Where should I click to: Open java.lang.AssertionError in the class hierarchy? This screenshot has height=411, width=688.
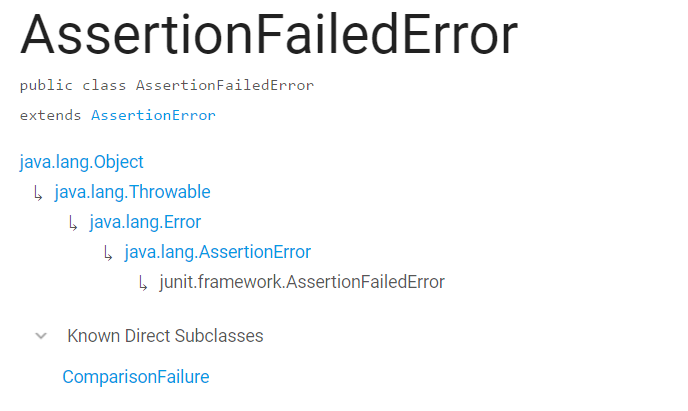(218, 252)
